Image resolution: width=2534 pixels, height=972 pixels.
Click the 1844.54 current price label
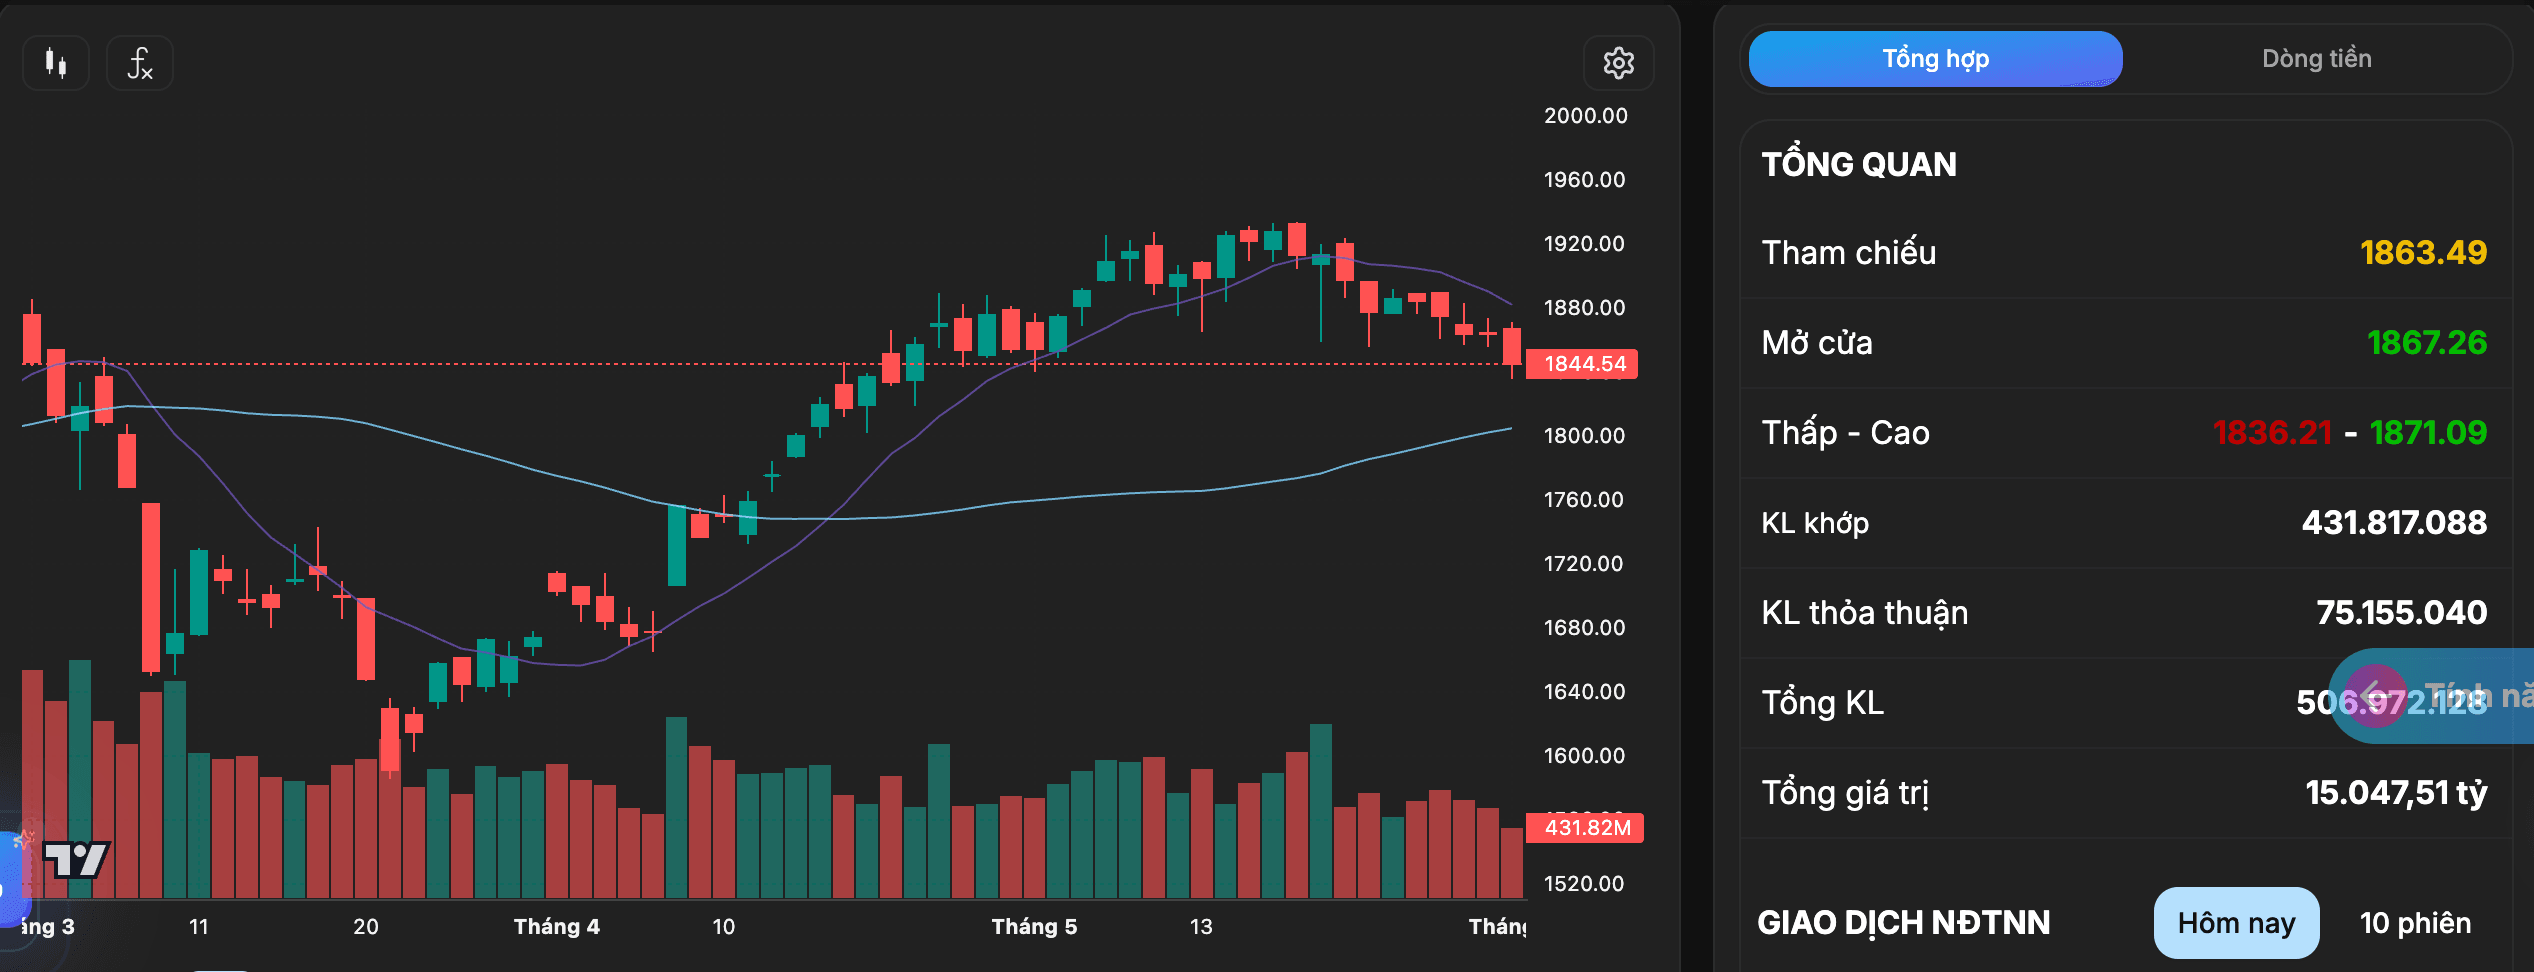click(x=1583, y=364)
